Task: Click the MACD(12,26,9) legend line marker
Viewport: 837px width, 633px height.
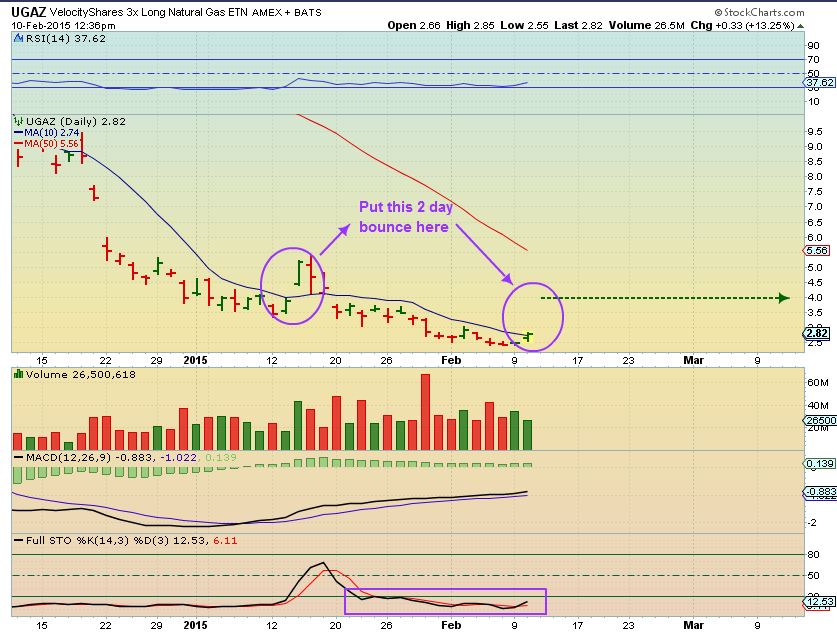Action: (18, 457)
